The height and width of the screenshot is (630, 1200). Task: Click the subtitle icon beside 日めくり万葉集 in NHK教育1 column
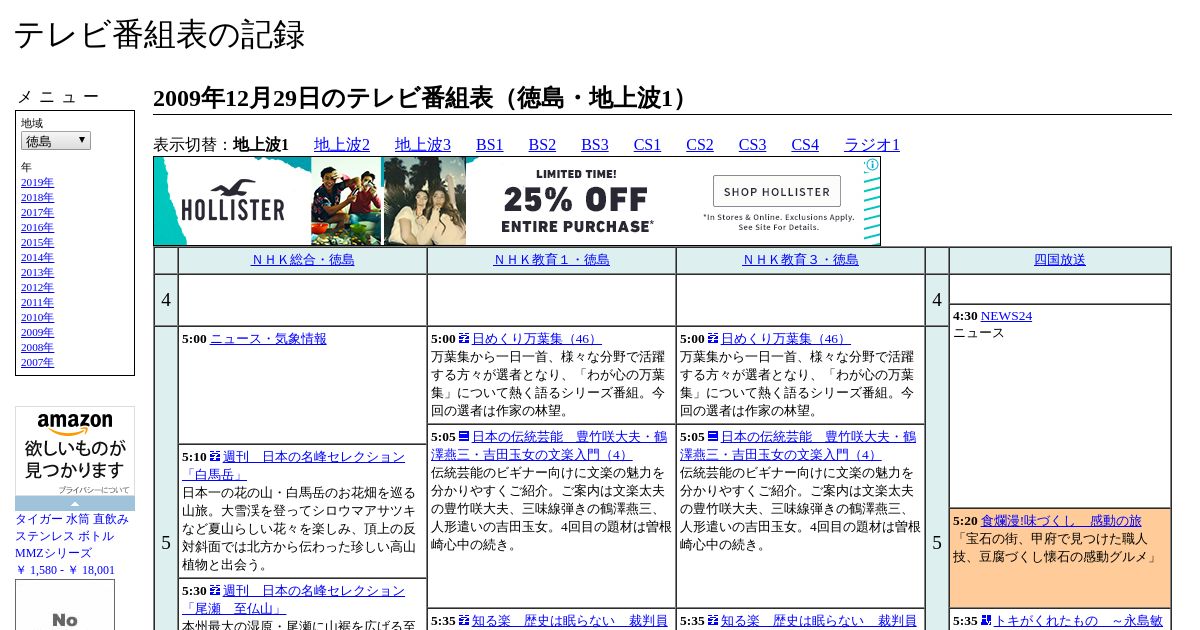pyautogui.click(x=464, y=339)
